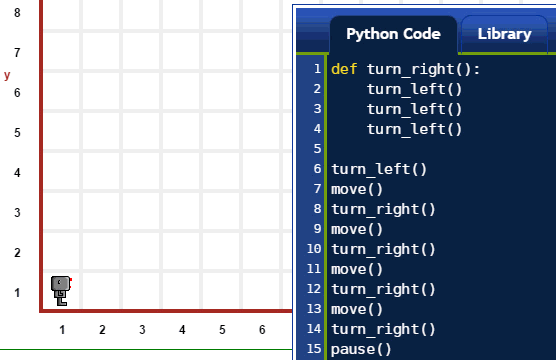Click code line 8 'turn_right()'
This screenshot has height=360, width=556.
coord(383,209)
